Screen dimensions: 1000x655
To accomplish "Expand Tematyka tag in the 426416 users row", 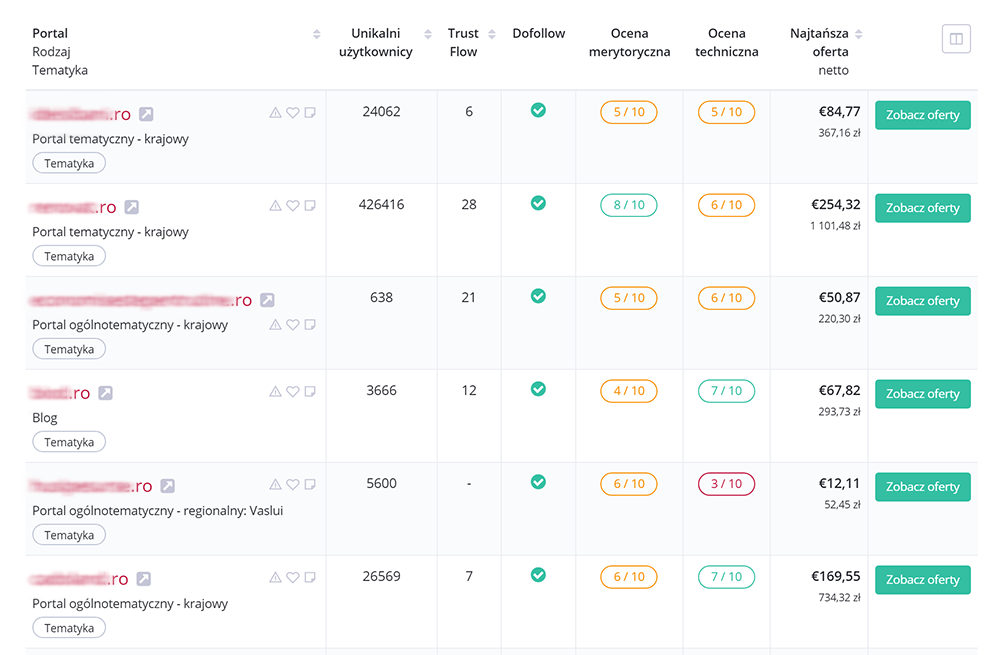I will tap(69, 256).
